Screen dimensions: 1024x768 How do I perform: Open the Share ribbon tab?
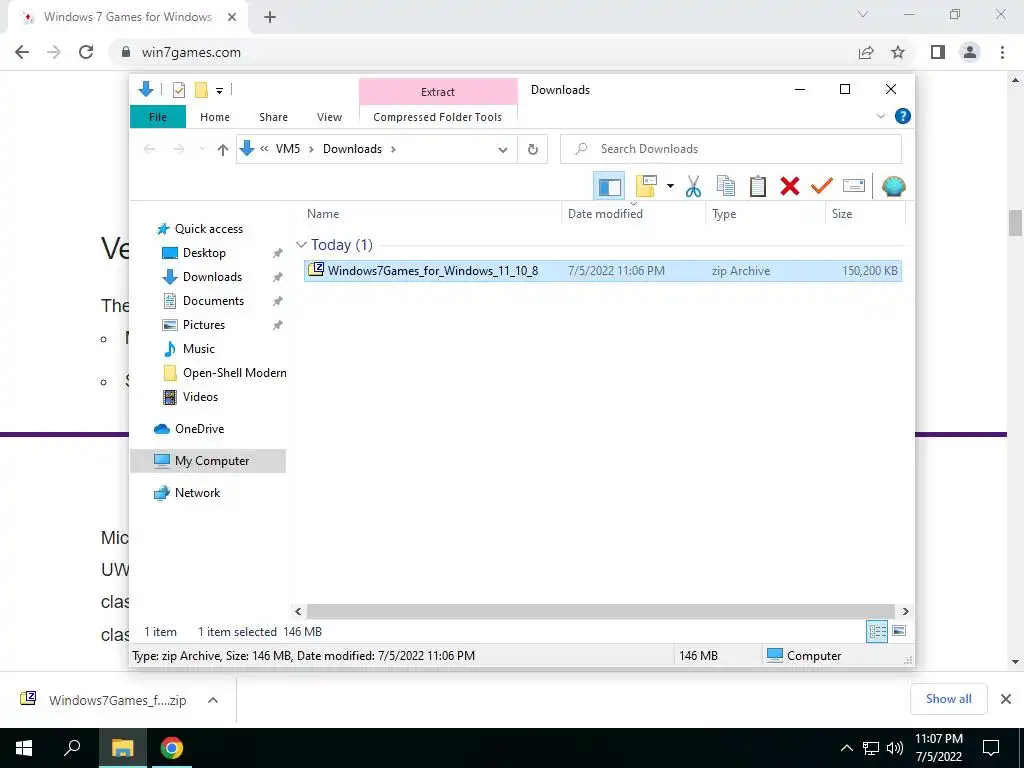273,117
